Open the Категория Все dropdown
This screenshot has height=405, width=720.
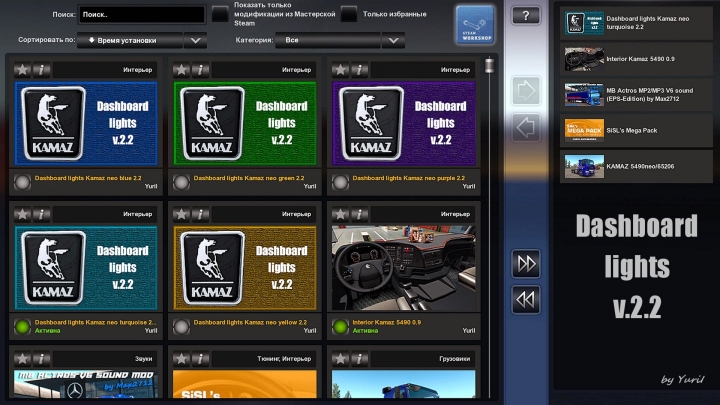click(x=328, y=40)
